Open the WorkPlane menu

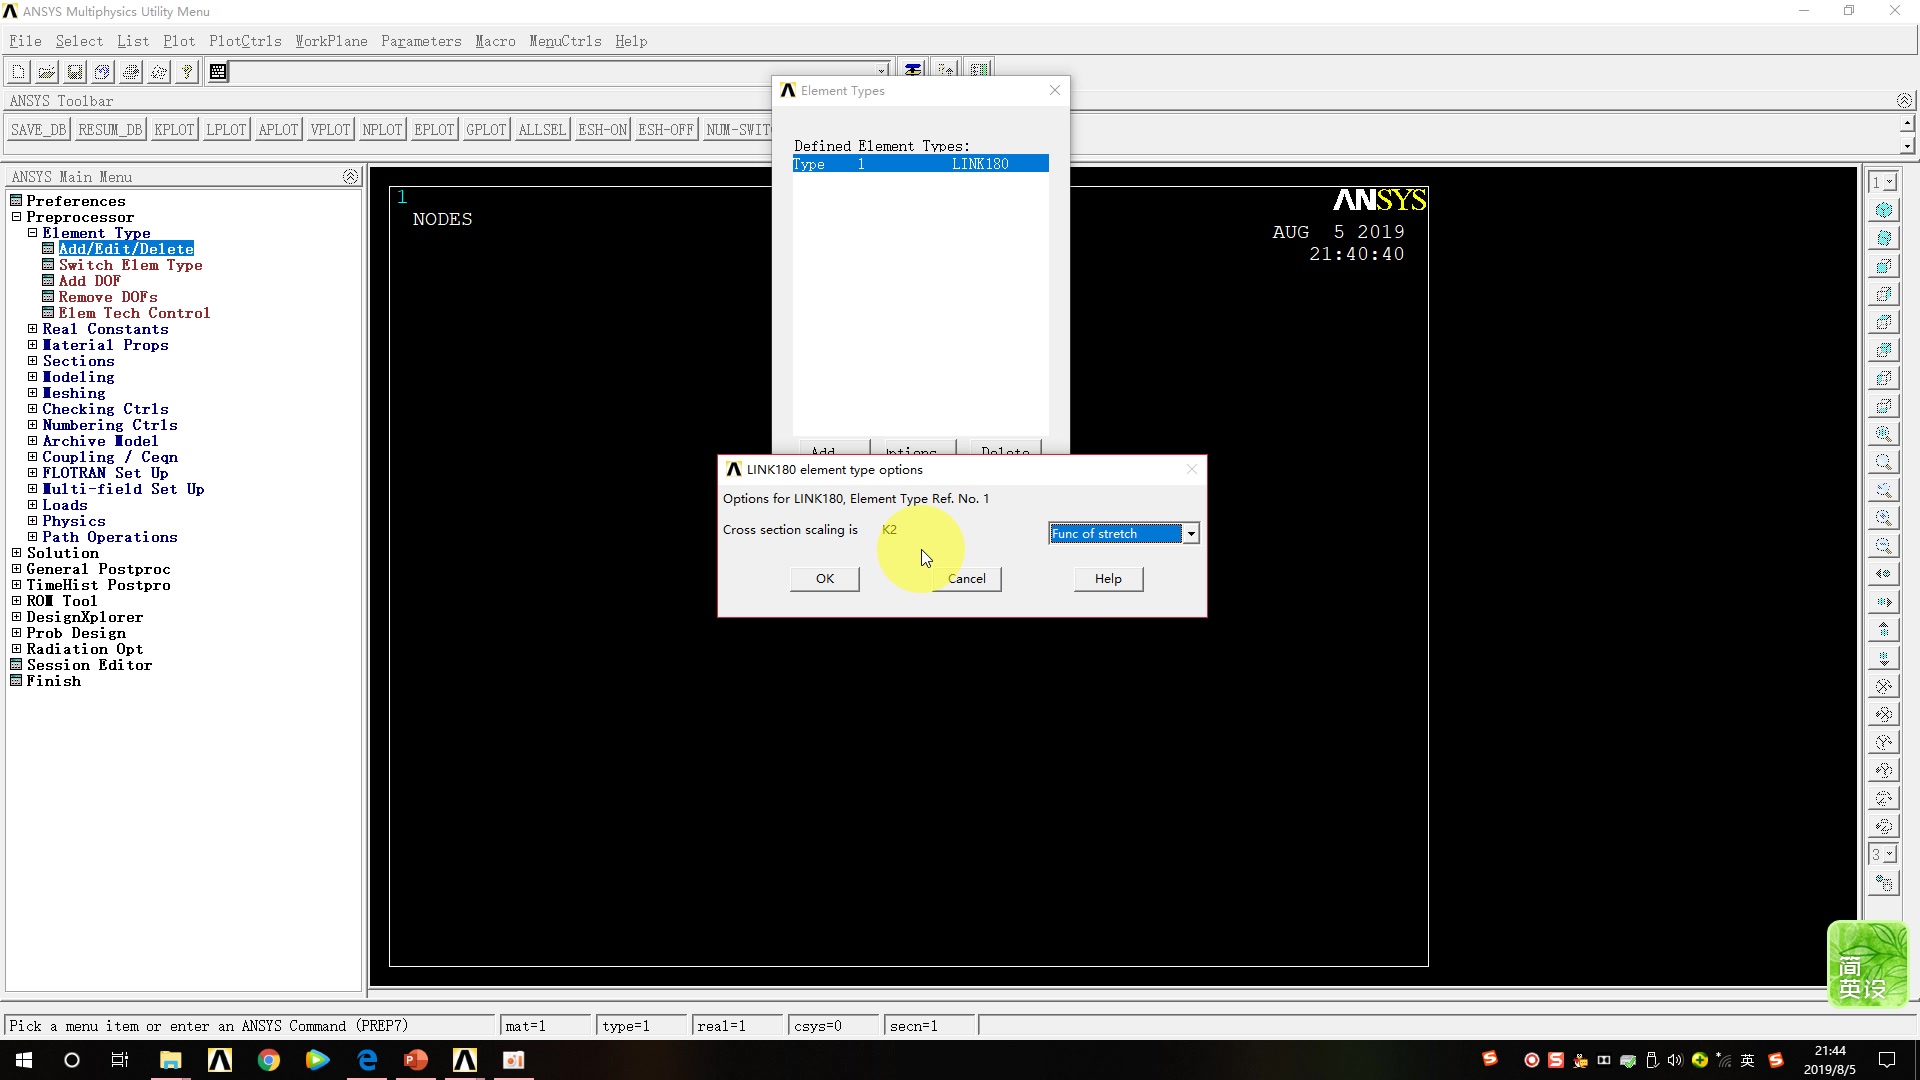pyautogui.click(x=331, y=41)
